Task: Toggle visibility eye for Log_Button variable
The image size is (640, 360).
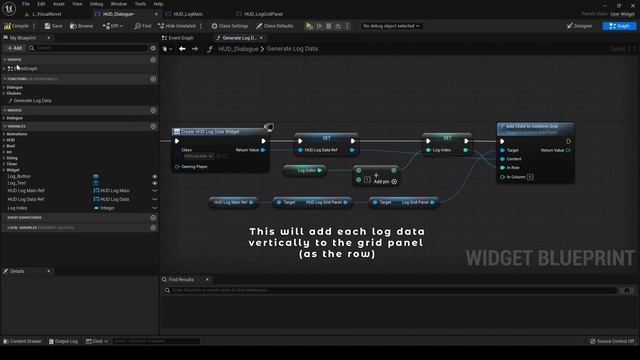Action: pyautogui.click(x=155, y=176)
